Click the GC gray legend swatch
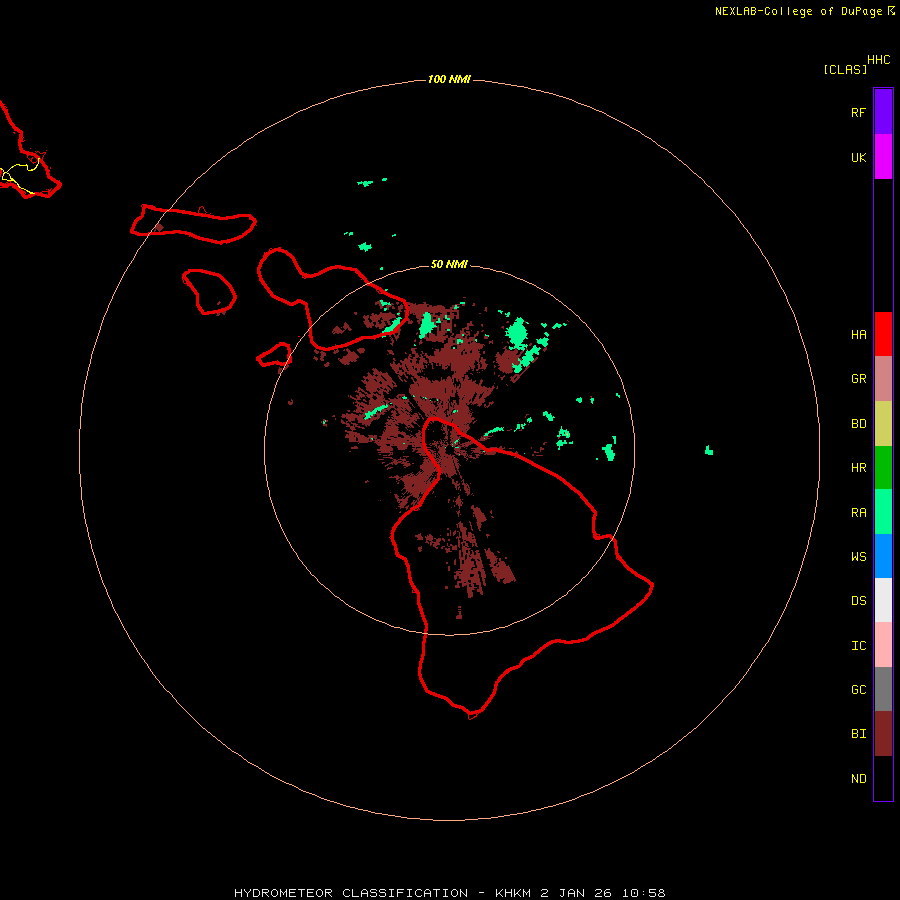900x900 pixels. [883, 689]
